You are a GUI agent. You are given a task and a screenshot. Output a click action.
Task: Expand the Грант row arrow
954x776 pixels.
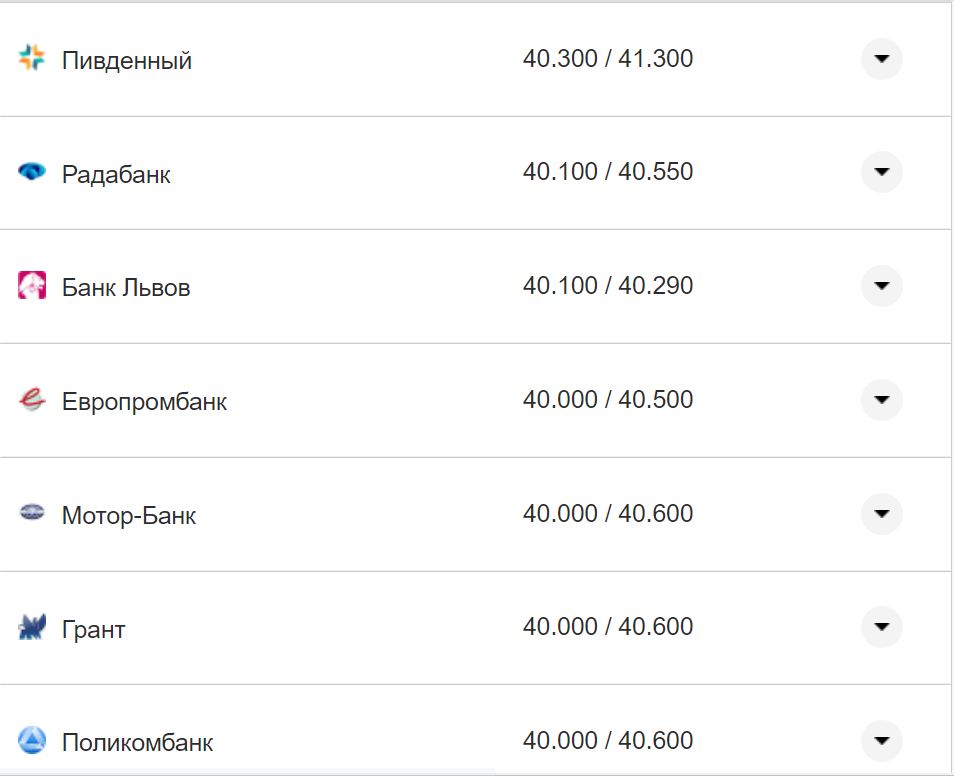(x=881, y=627)
